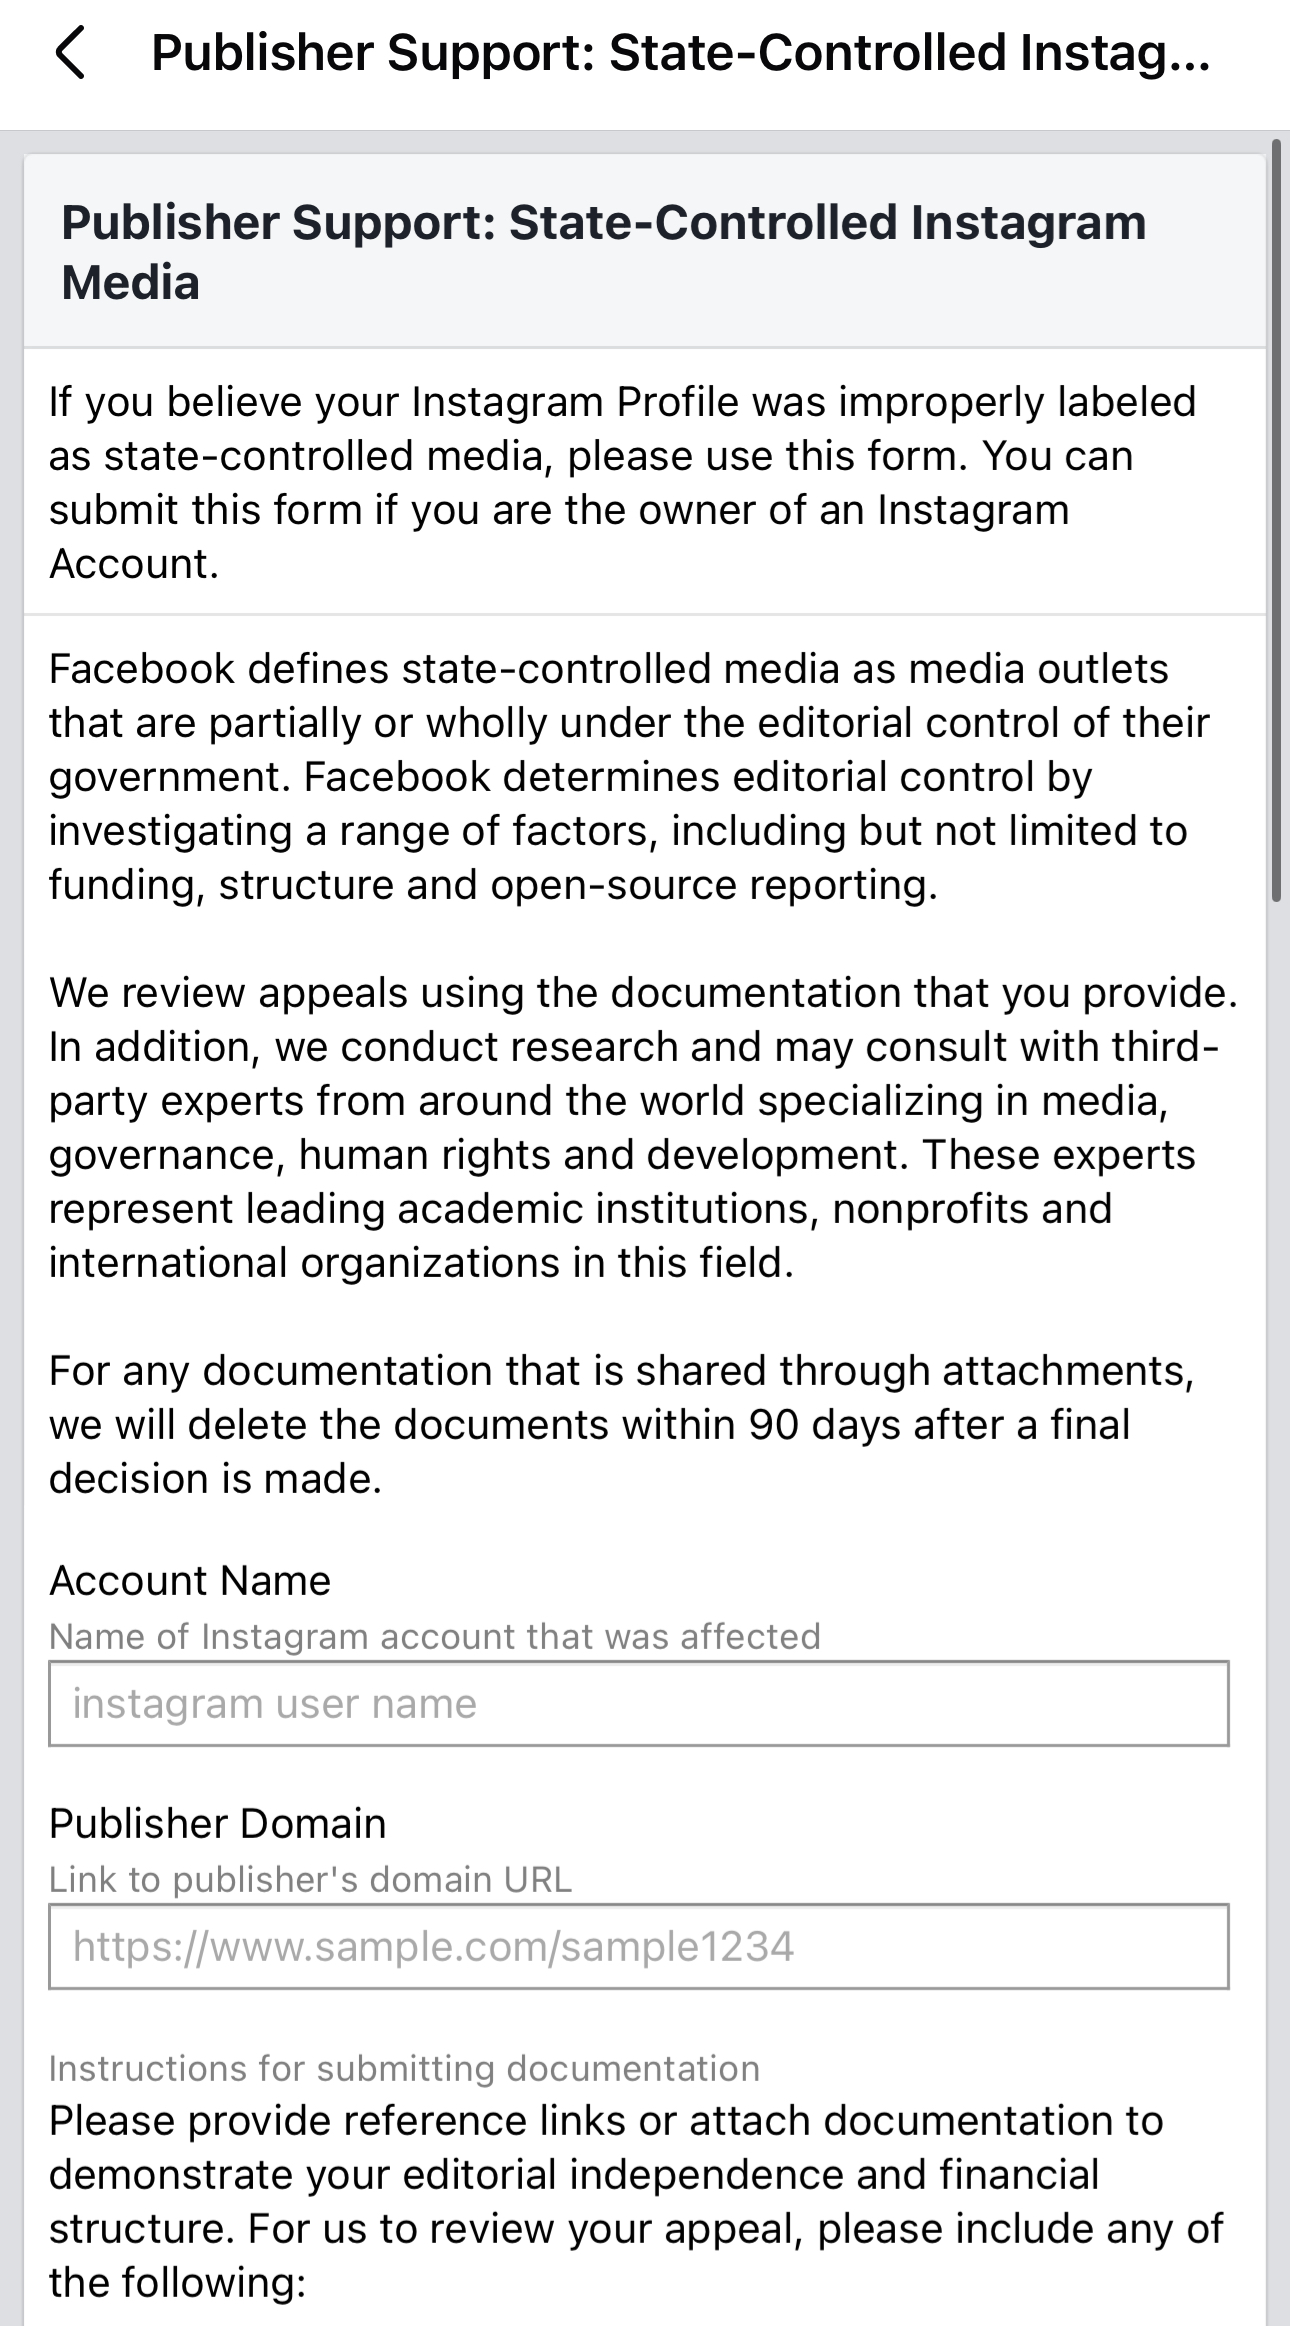Click the 'Instructions for submitting documentation' label
The image size is (1290, 2326).
click(x=404, y=2068)
